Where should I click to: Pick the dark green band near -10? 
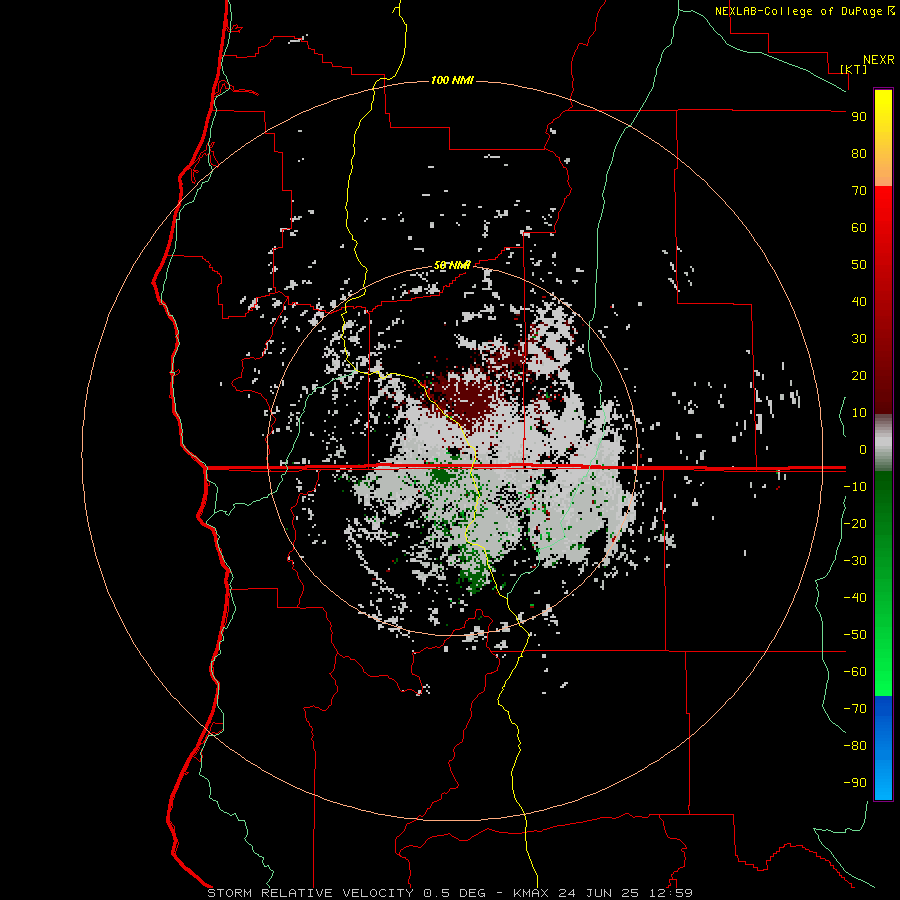coord(883,488)
